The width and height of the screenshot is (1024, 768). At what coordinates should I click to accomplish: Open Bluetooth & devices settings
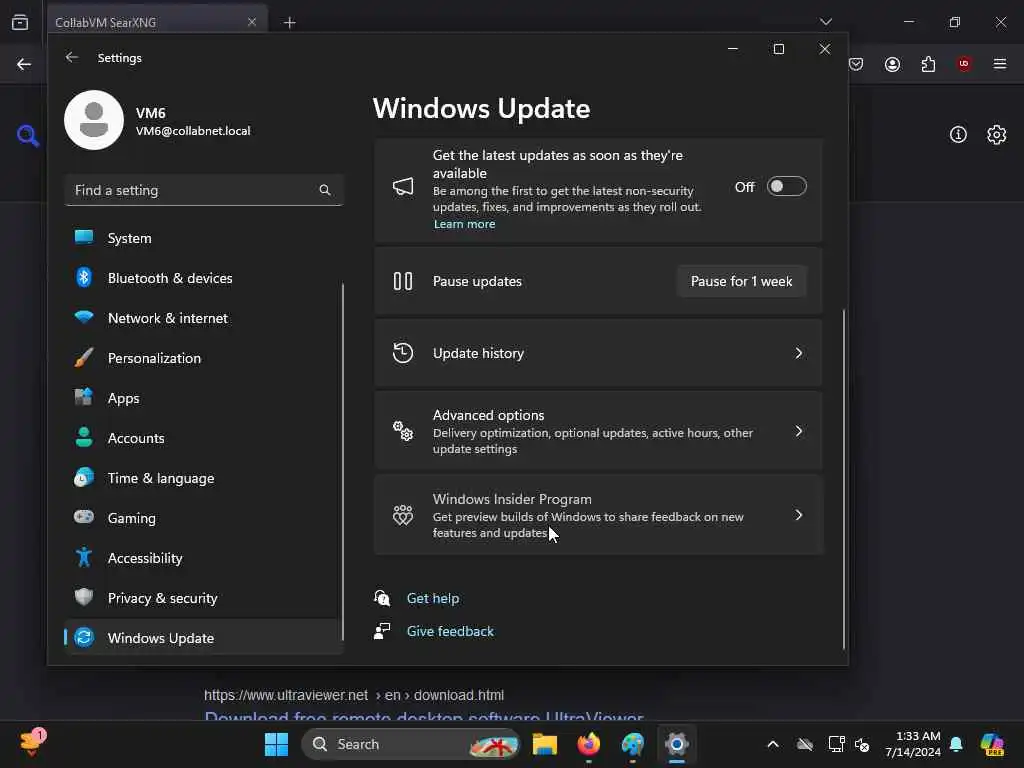point(202,278)
